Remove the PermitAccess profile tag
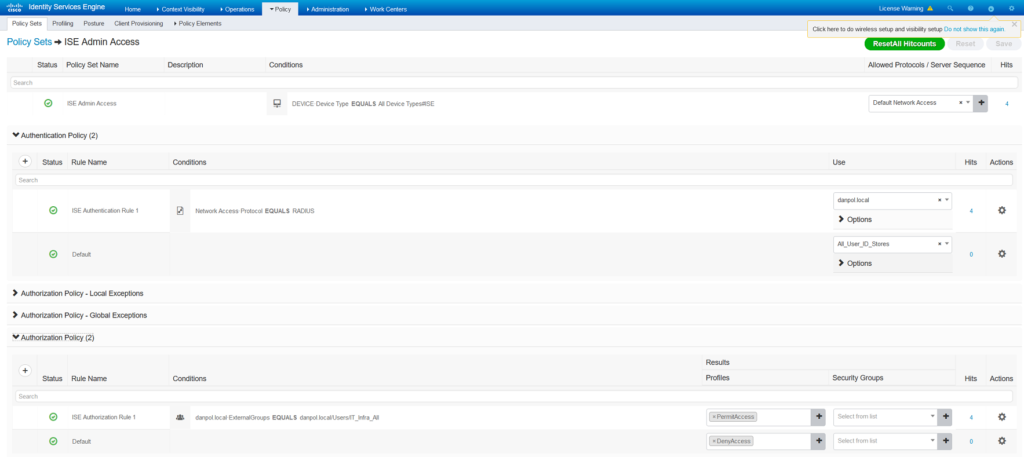1024x457 pixels. point(714,417)
